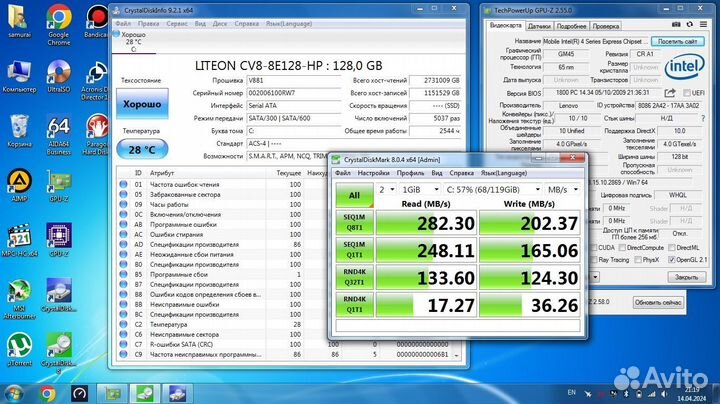The width and height of the screenshot is (720, 404).
Task: Open the samurai user folder icon
Action: click(19, 22)
